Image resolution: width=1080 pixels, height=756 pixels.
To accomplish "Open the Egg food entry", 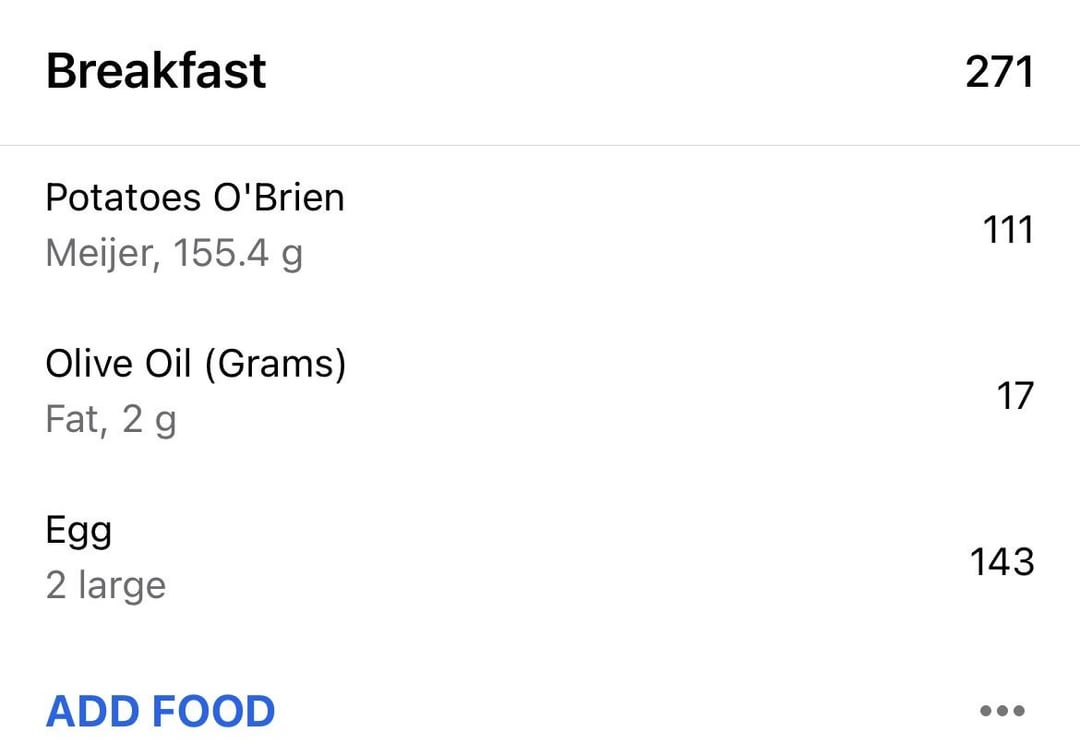I will click(540, 560).
